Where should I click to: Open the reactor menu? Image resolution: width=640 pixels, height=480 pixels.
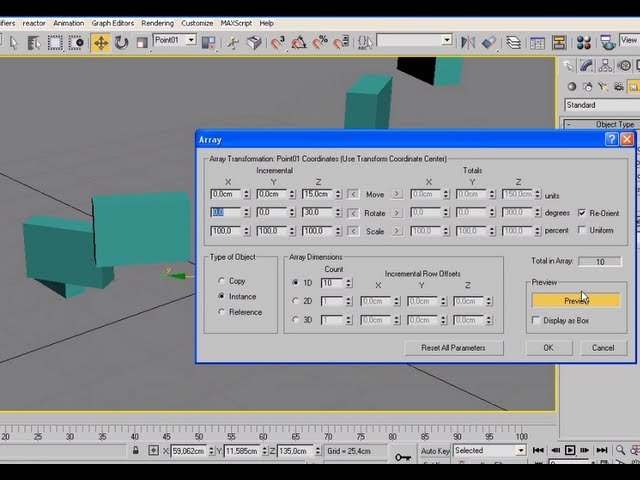34,23
